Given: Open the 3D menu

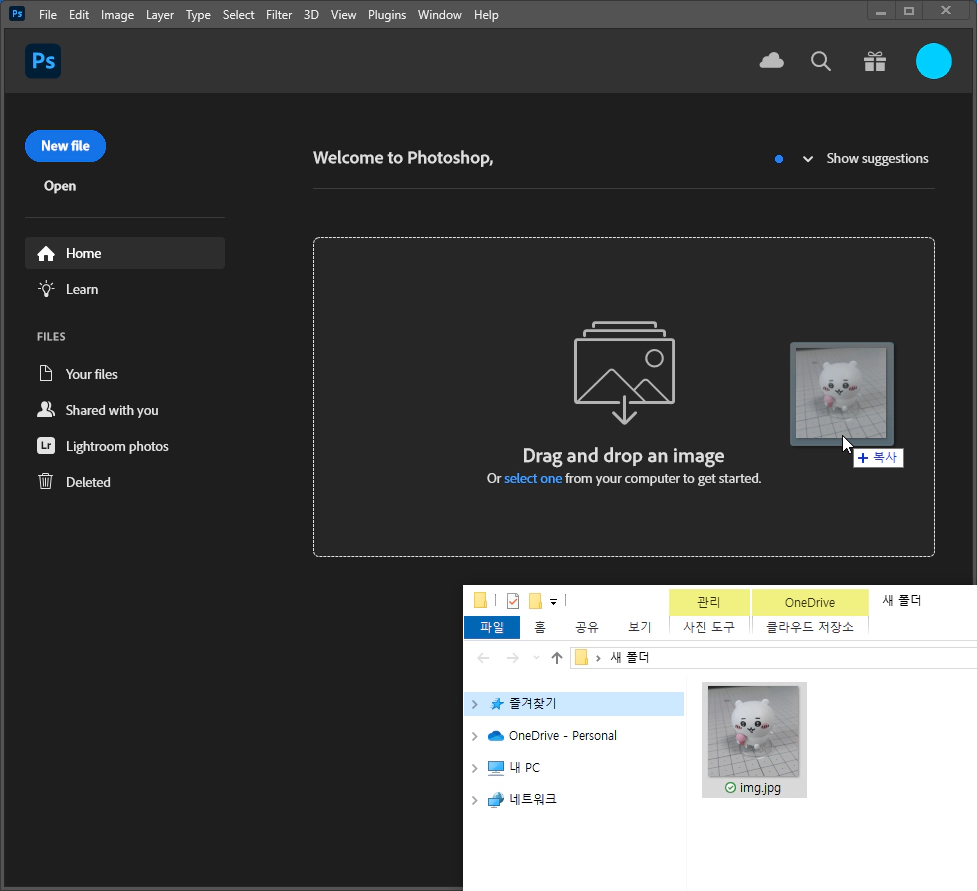Looking at the screenshot, I should click(311, 15).
